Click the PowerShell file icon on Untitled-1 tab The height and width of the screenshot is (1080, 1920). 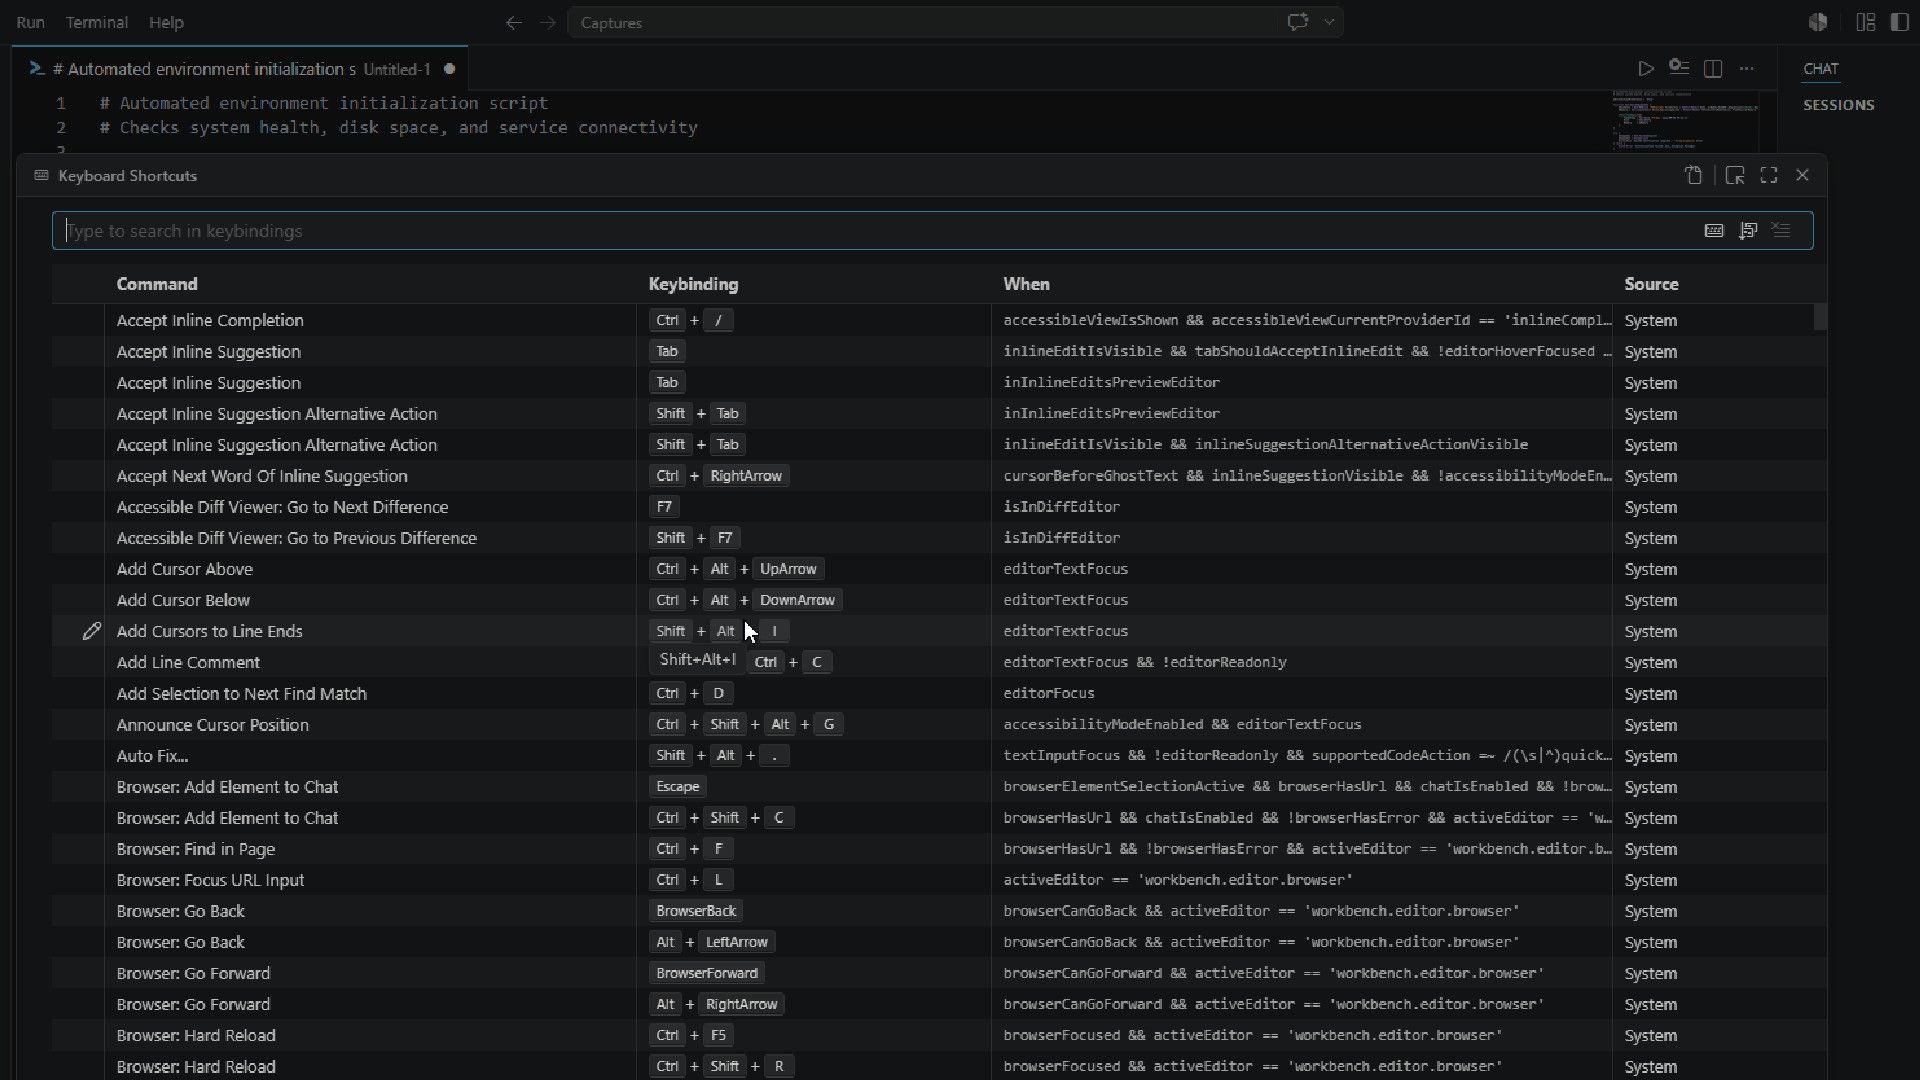tap(37, 68)
